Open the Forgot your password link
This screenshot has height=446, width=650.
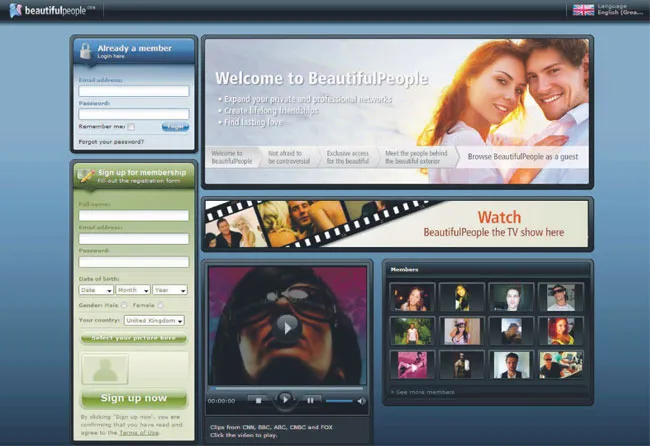coord(111,142)
